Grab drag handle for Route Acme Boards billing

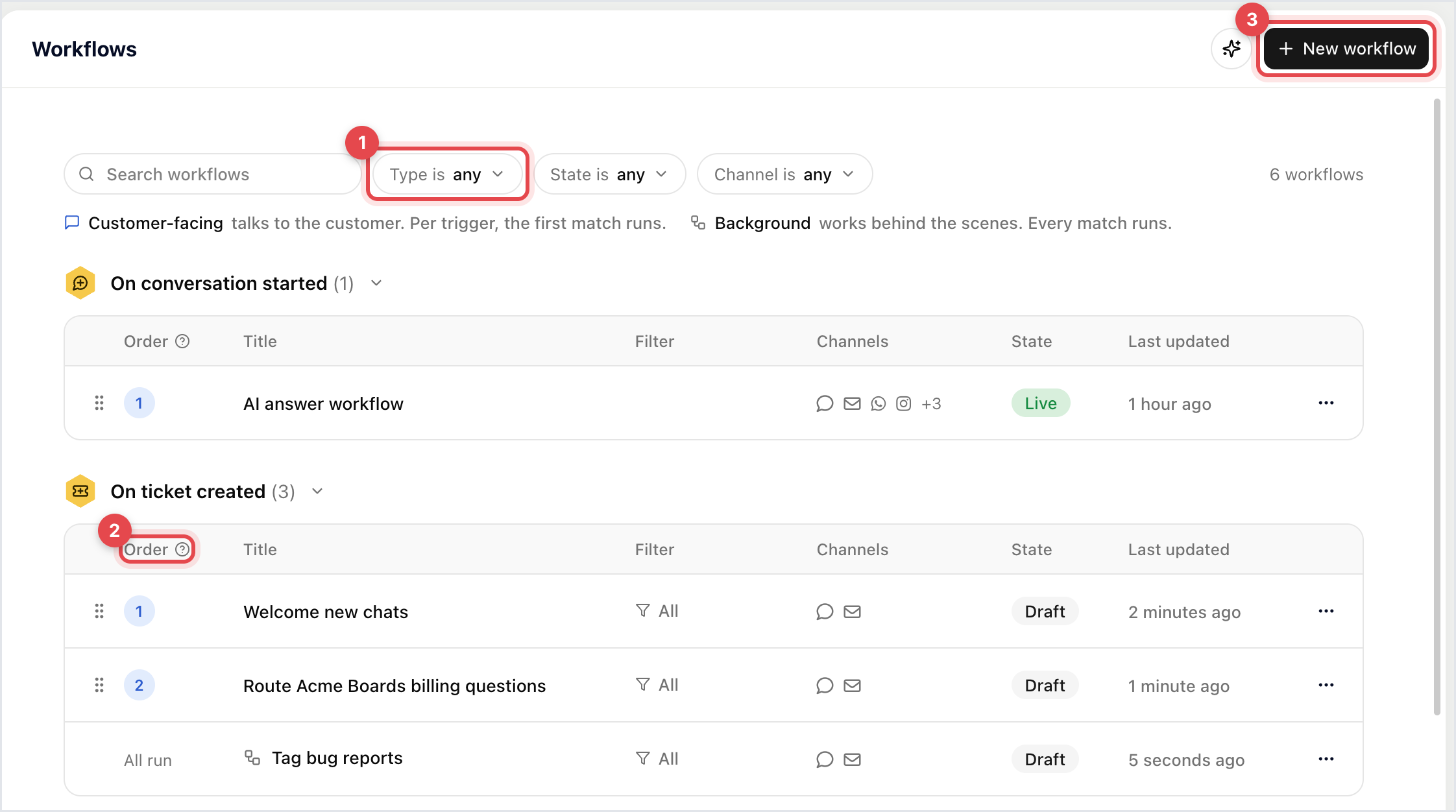(99, 685)
